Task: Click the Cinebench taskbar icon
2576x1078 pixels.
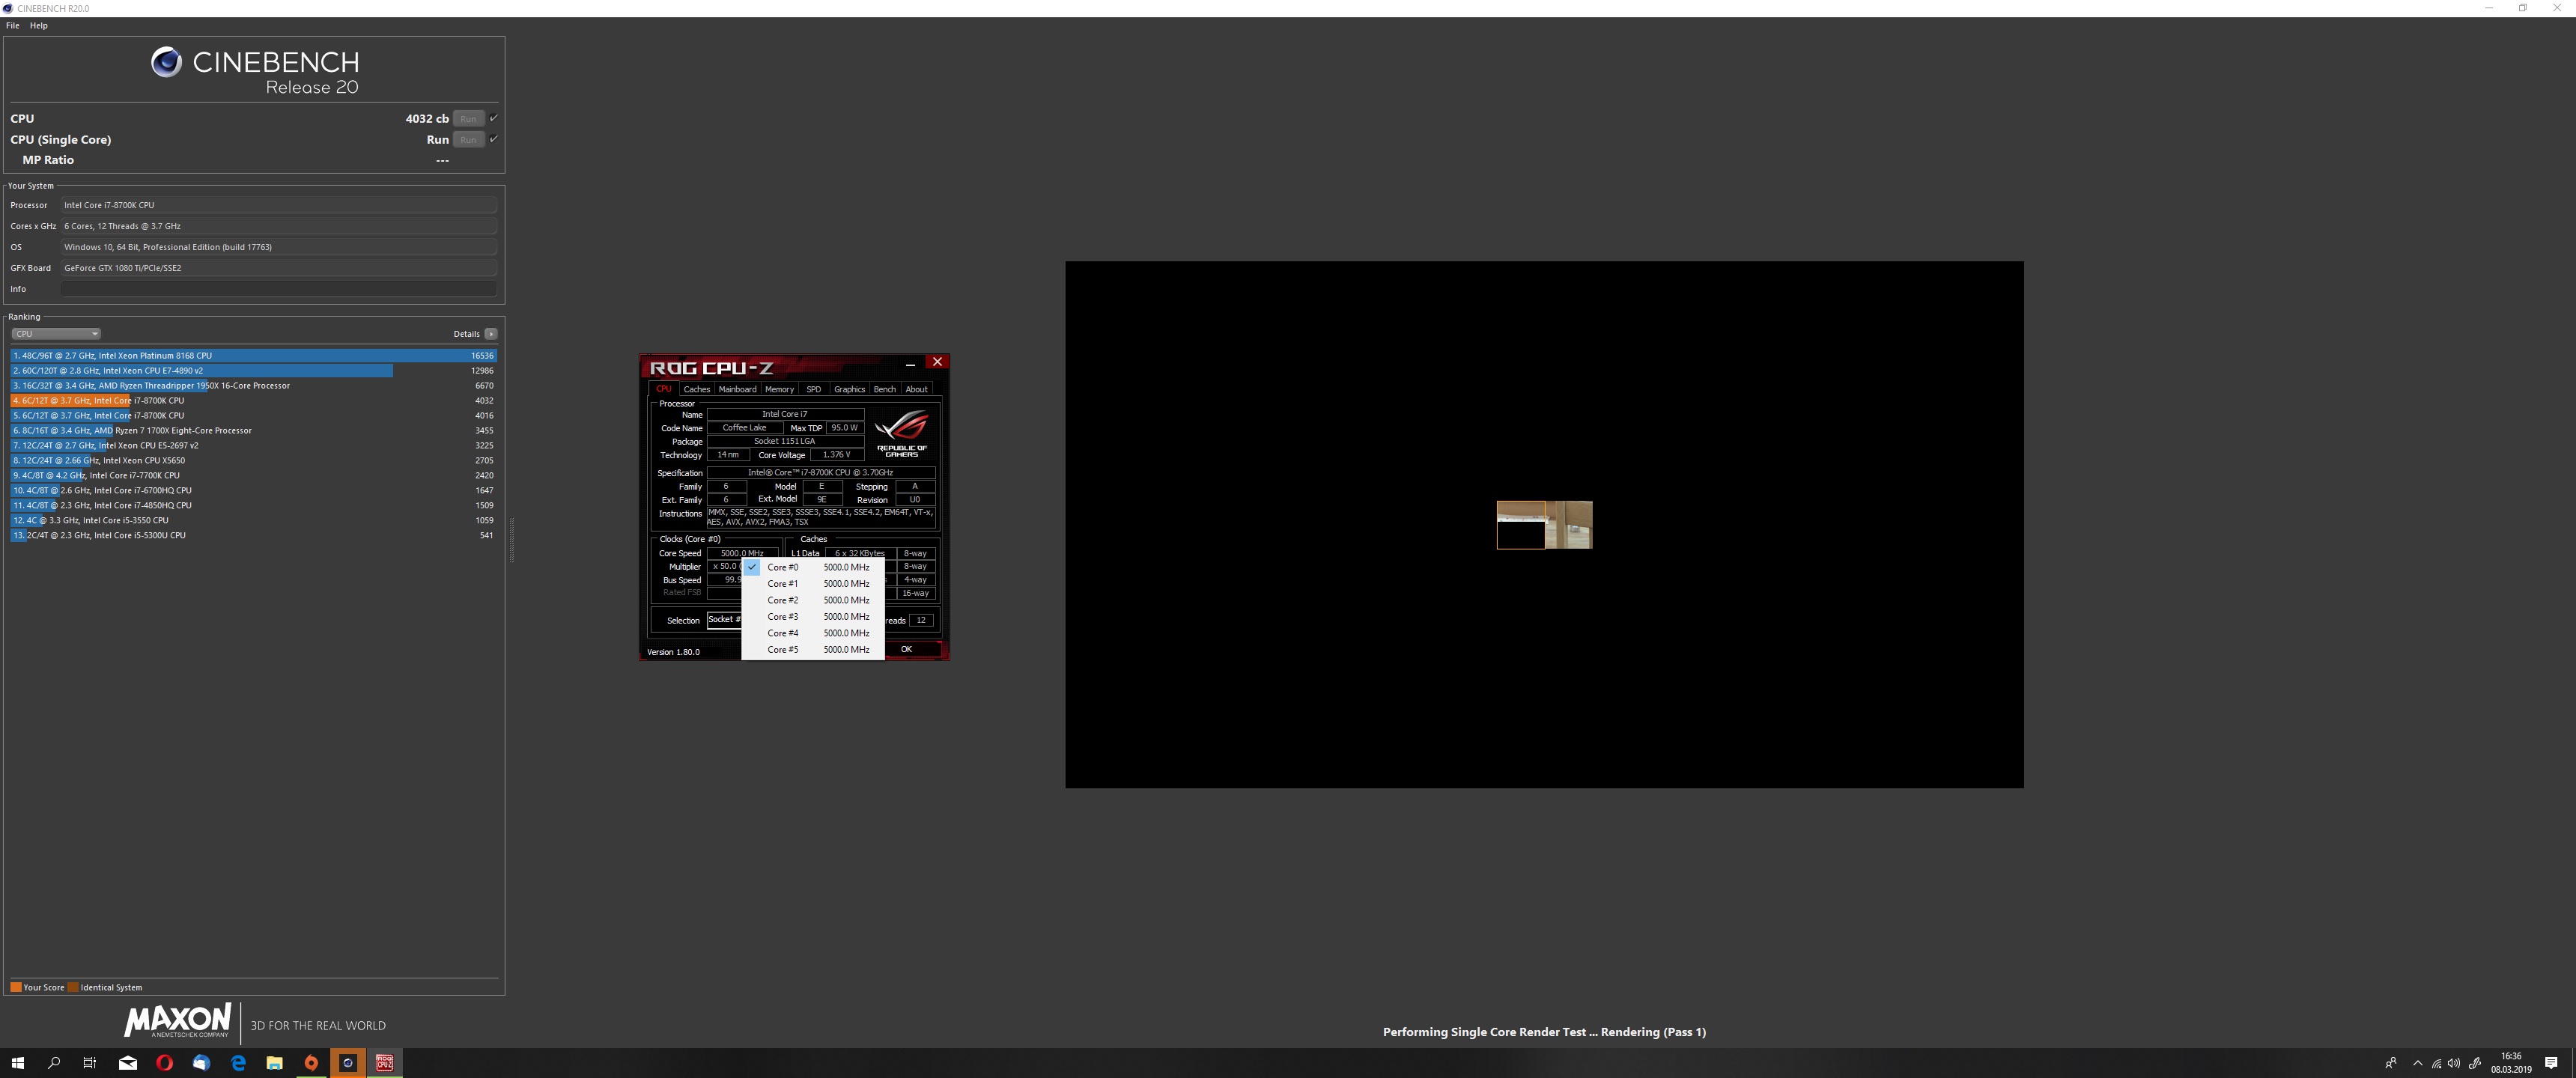Action: 347,1063
